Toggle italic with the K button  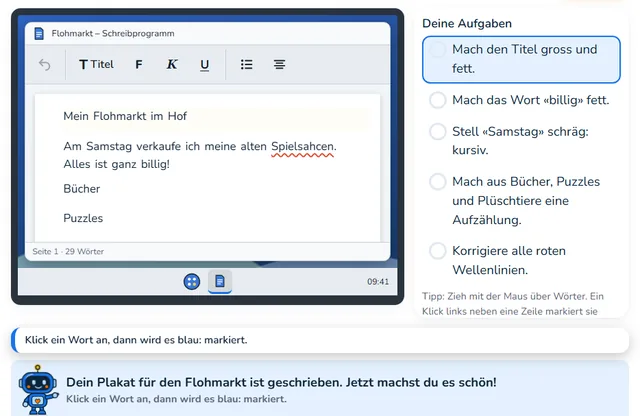coord(172,65)
